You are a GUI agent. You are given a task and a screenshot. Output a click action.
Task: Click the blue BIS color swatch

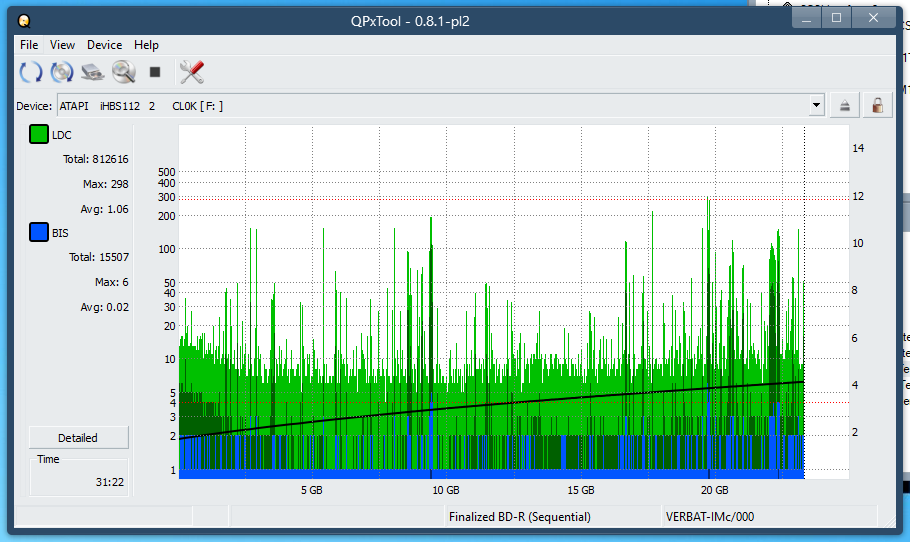(39, 233)
